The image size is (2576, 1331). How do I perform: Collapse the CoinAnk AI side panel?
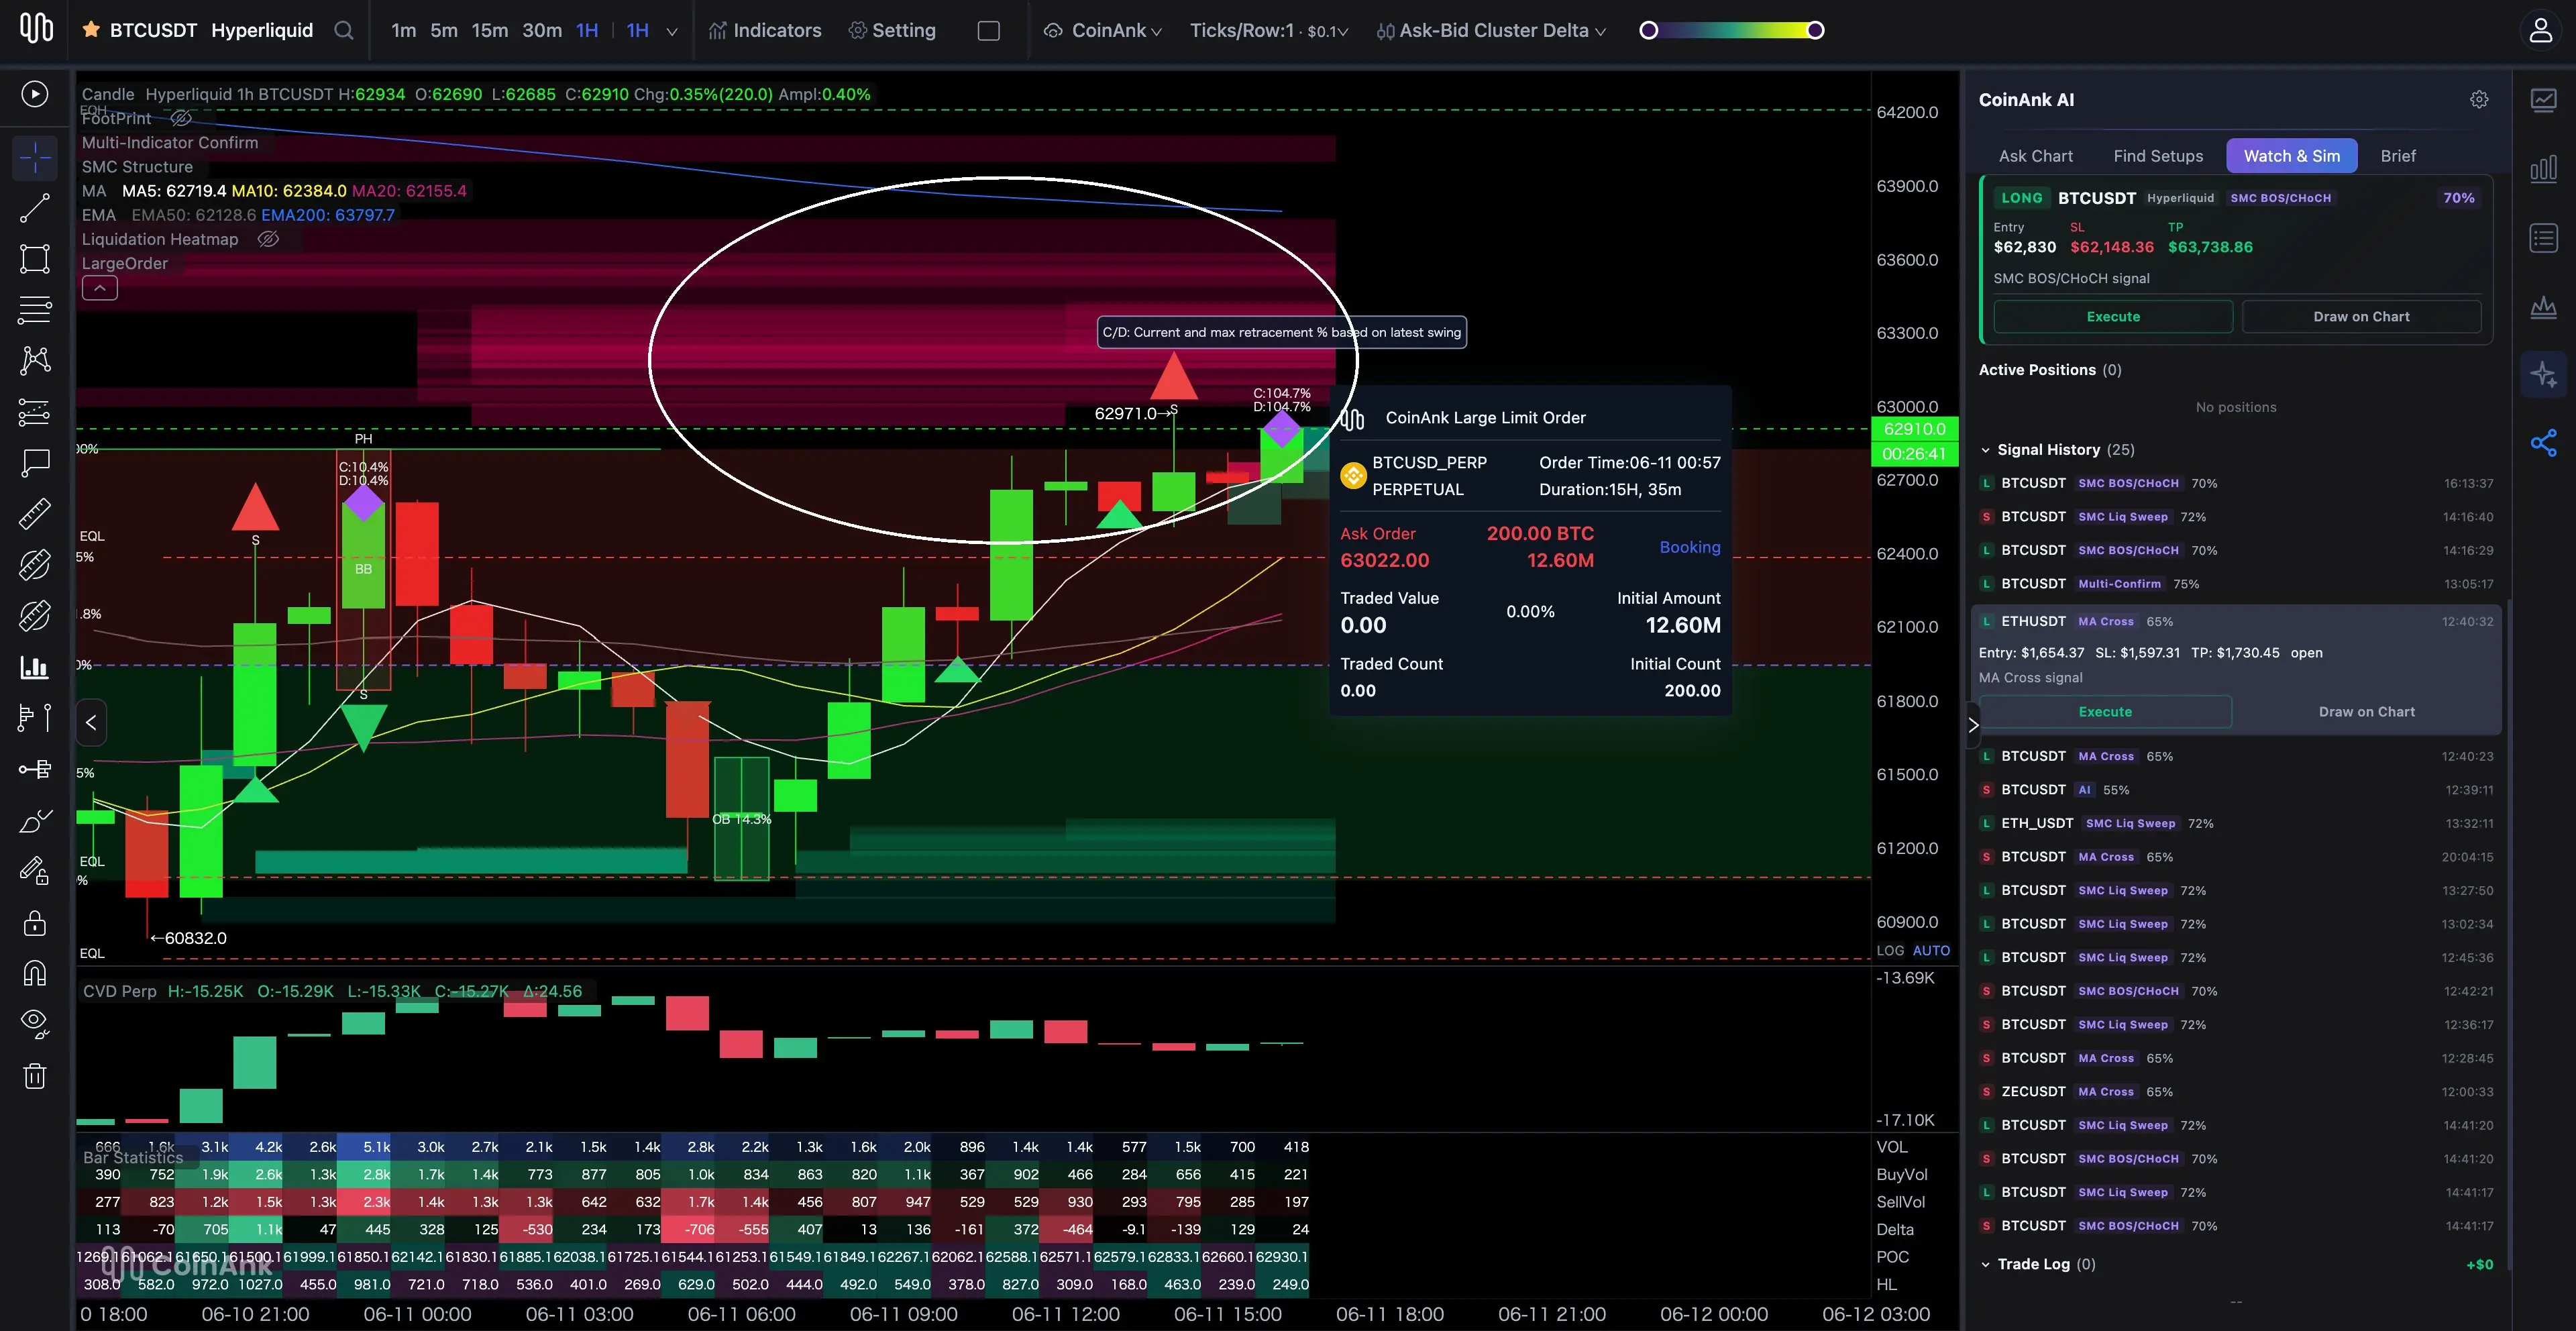click(1973, 725)
